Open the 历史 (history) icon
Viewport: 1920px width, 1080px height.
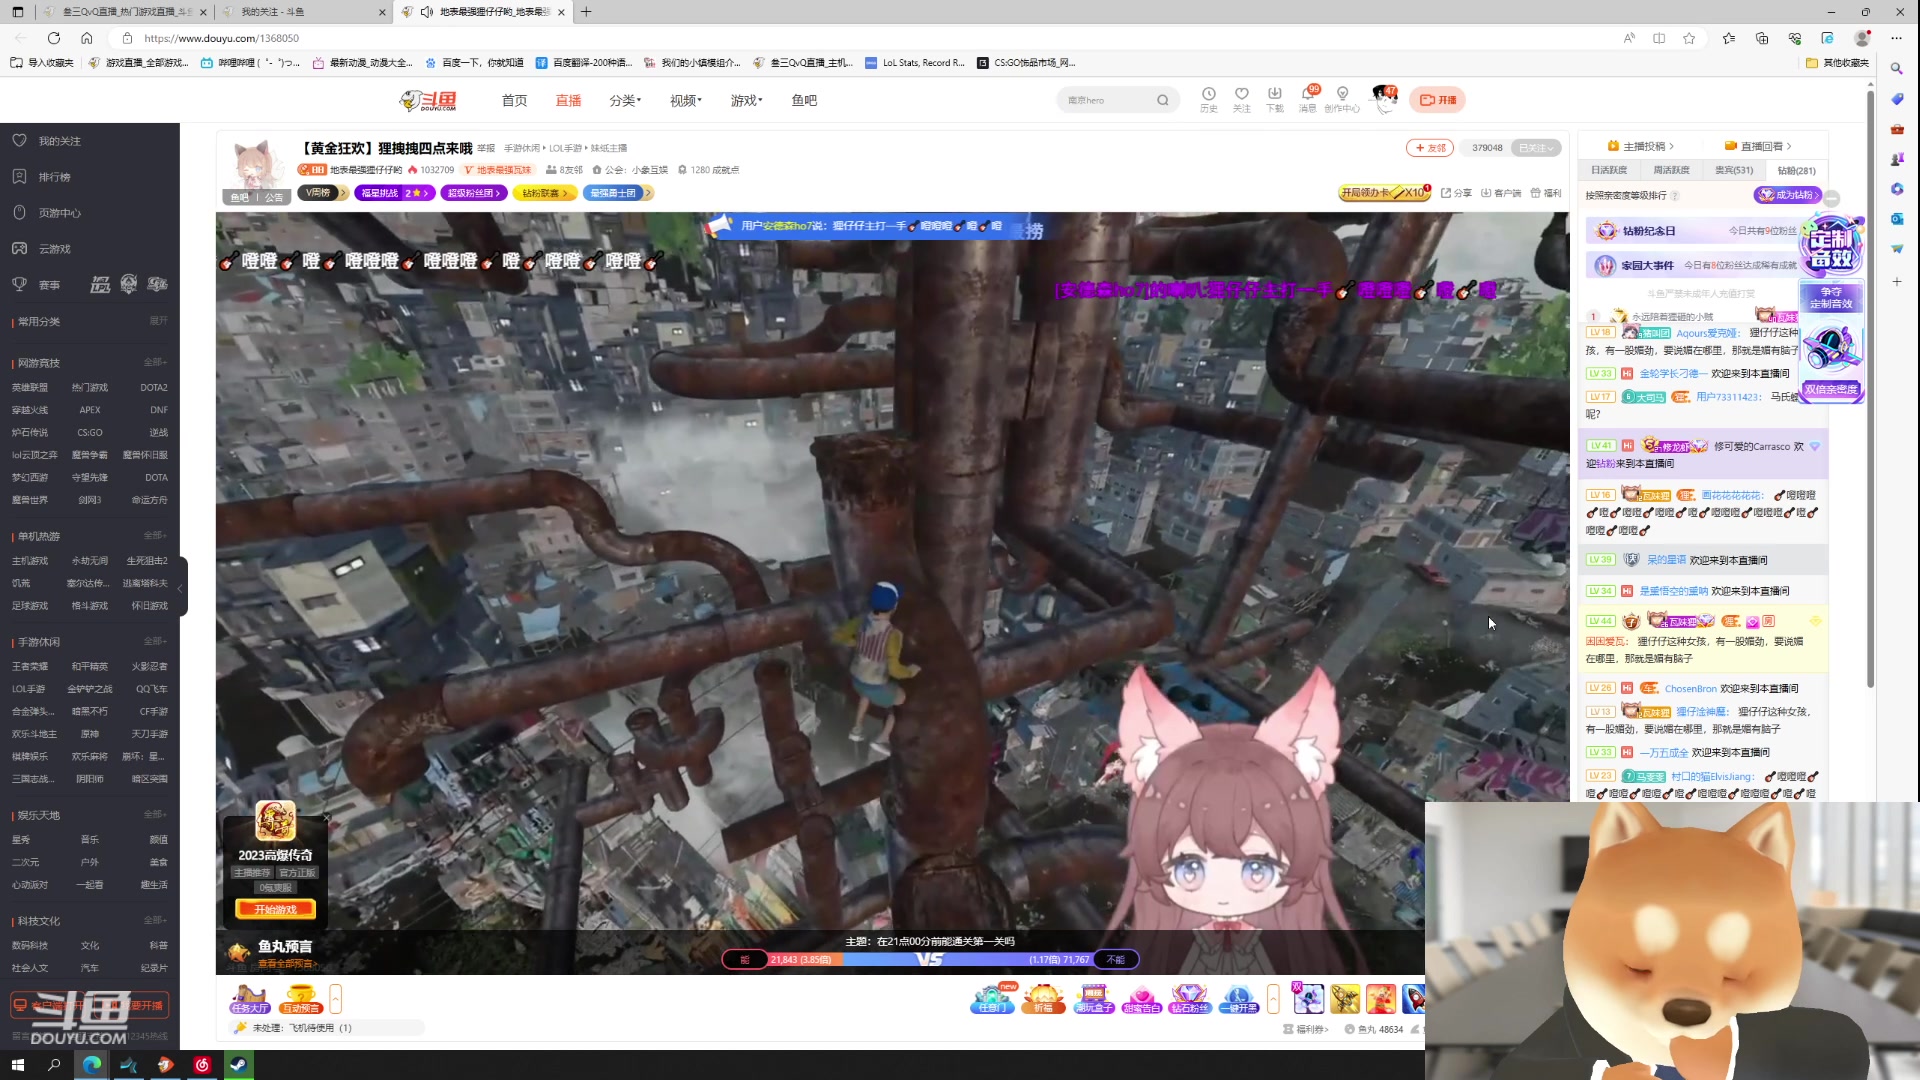[1208, 100]
